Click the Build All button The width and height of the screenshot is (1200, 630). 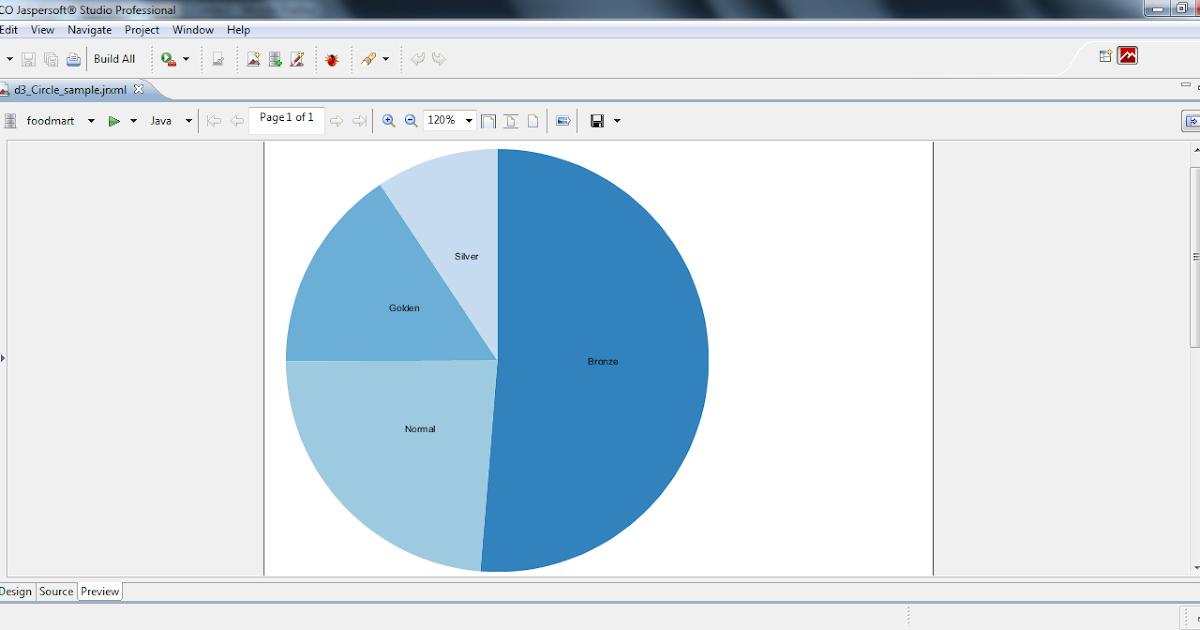[x=114, y=58]
